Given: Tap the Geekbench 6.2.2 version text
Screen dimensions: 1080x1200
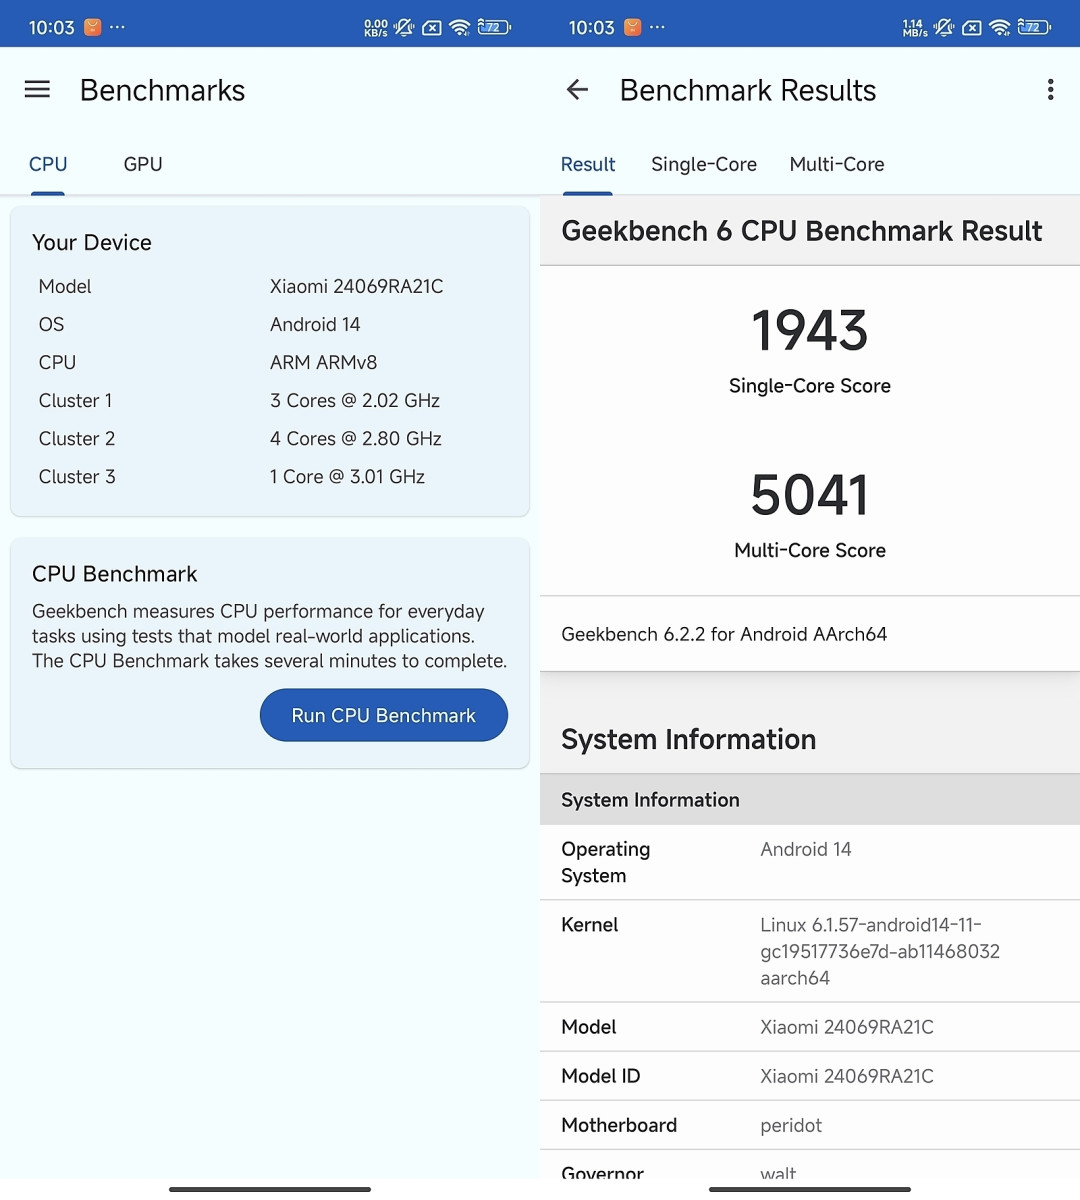Looking at the screenshot, I should [724, 634].
